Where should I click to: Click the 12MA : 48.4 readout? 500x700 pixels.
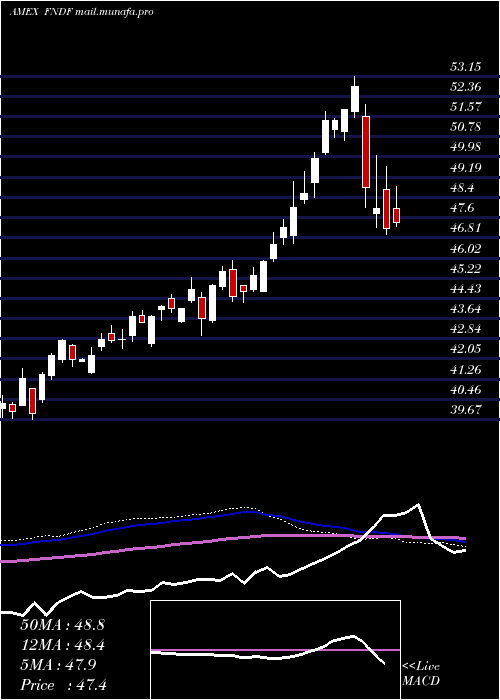(62, 645)
